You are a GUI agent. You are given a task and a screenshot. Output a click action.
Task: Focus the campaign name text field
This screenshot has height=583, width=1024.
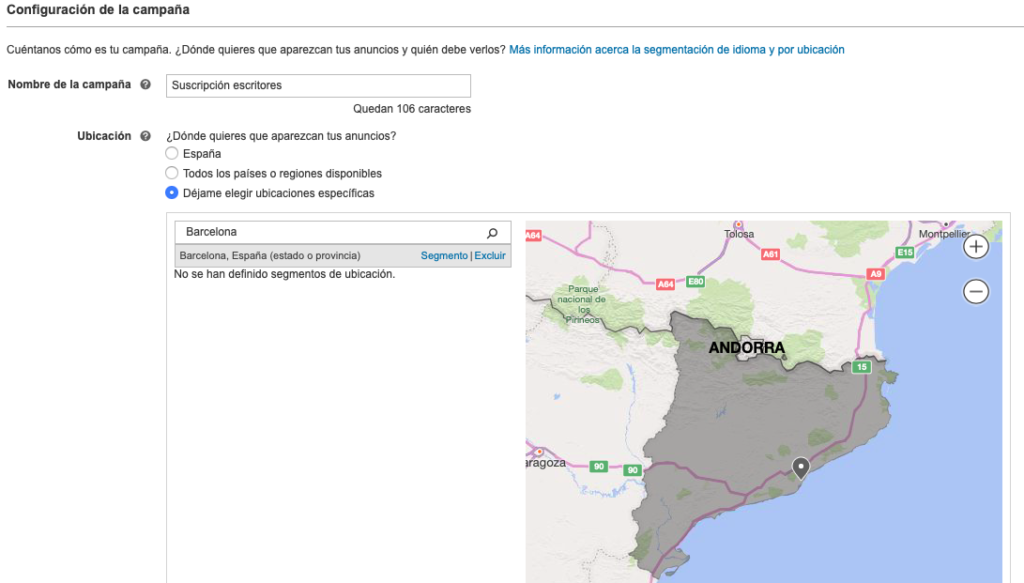point(318,86)
